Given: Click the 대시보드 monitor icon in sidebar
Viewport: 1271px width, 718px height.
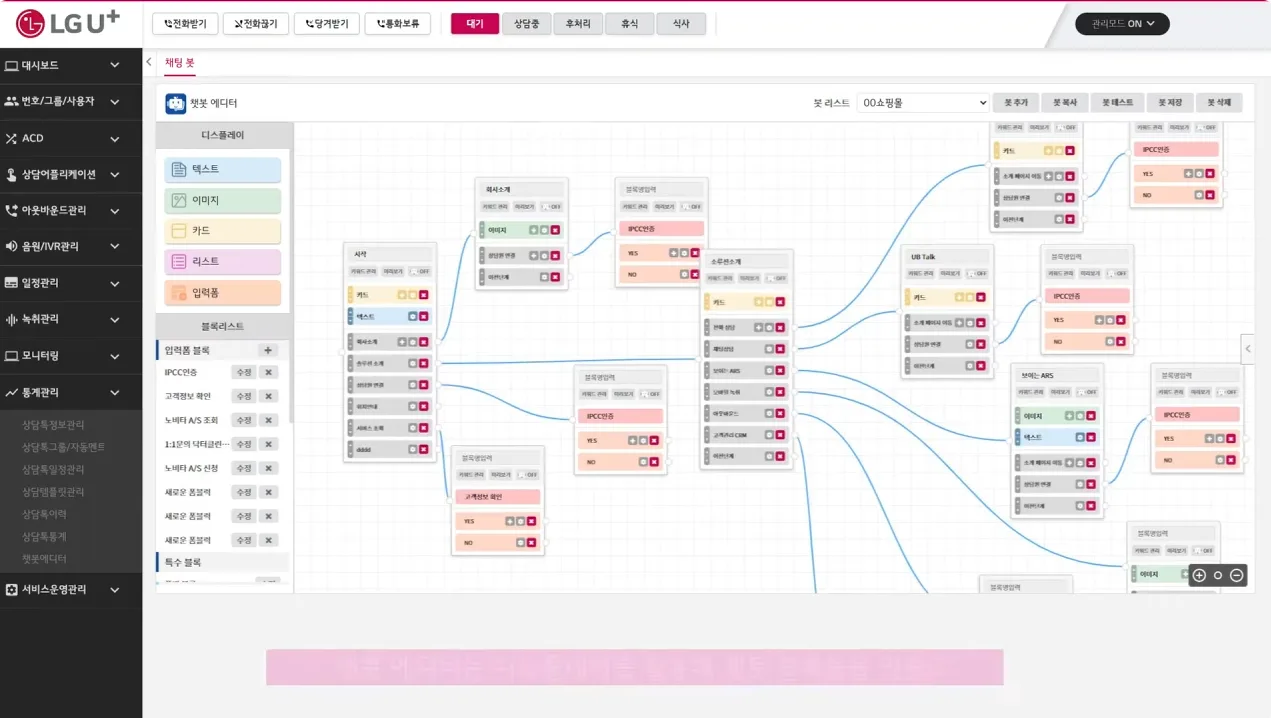Looking at the screenshot, I should pos(12,65).
